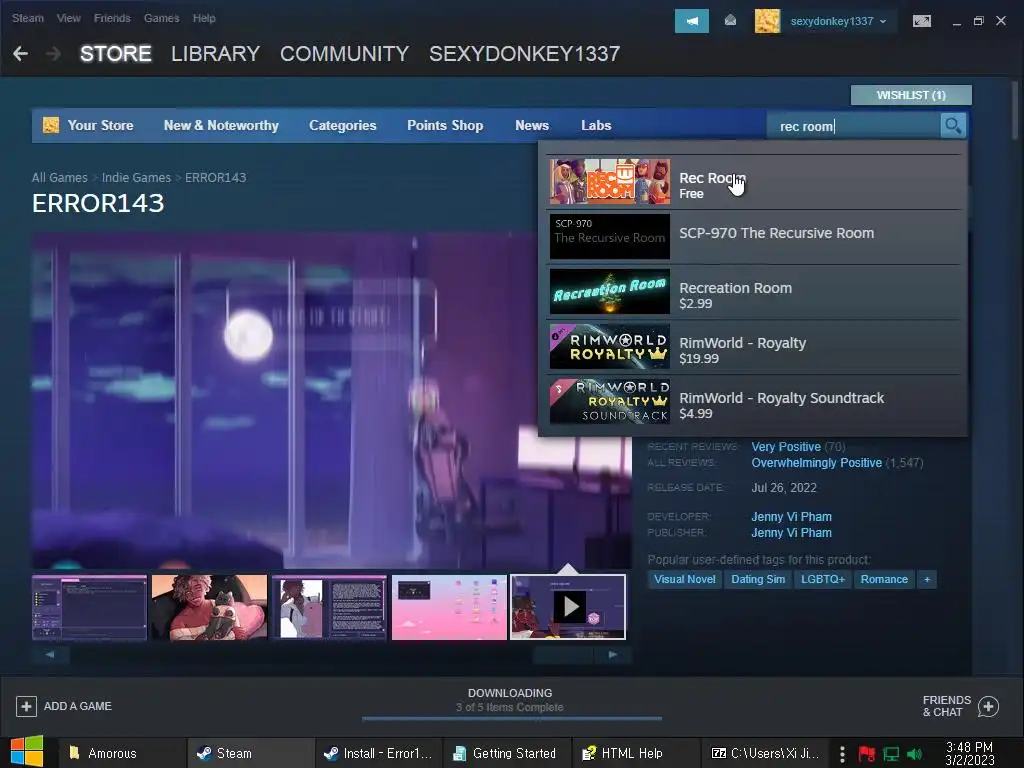Select Recreation Room $2.99 result
This screenshot has height=768, width=1024.
coord(754,292)
